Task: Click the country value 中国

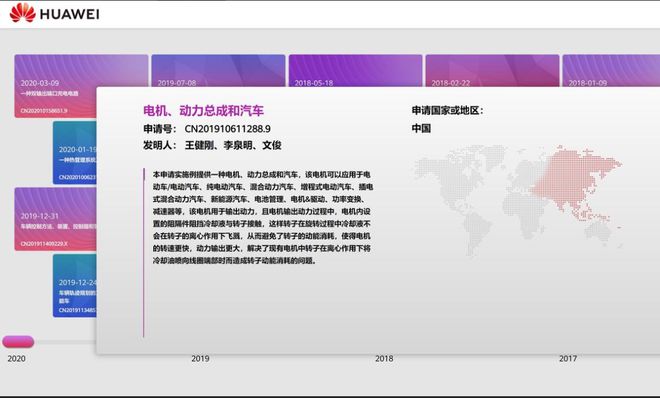Action: click(x=421, y=128)
